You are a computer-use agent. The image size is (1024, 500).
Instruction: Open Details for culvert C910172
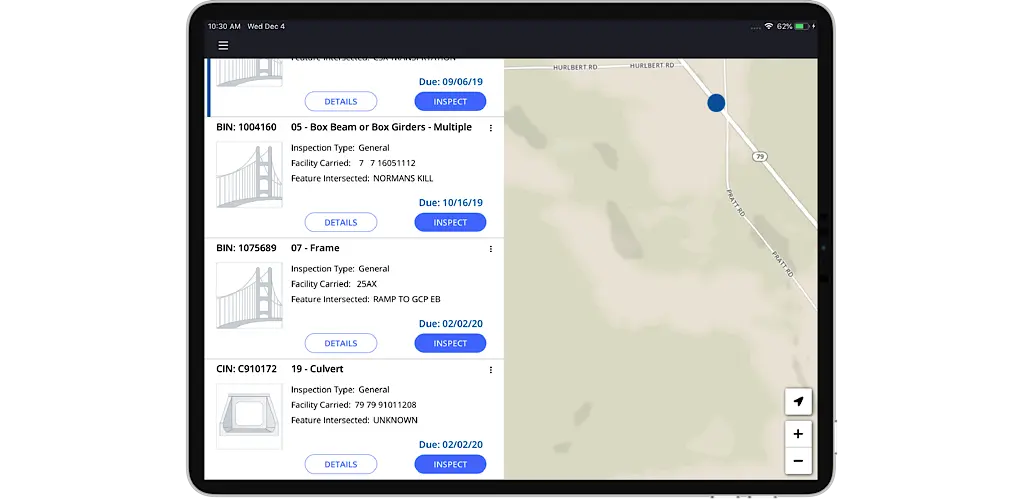click(341, 464)
